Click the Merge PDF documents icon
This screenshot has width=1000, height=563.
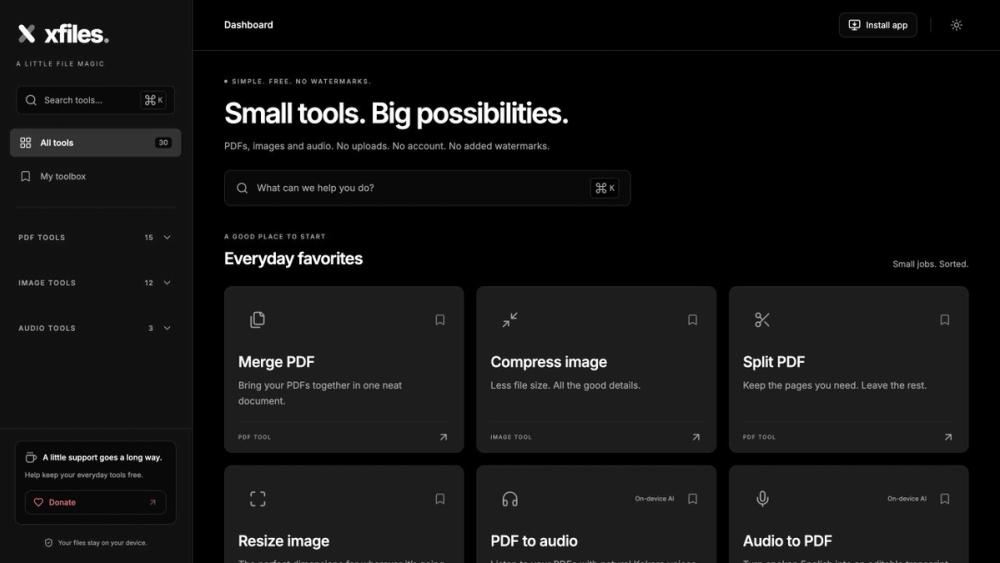[258, 319]
